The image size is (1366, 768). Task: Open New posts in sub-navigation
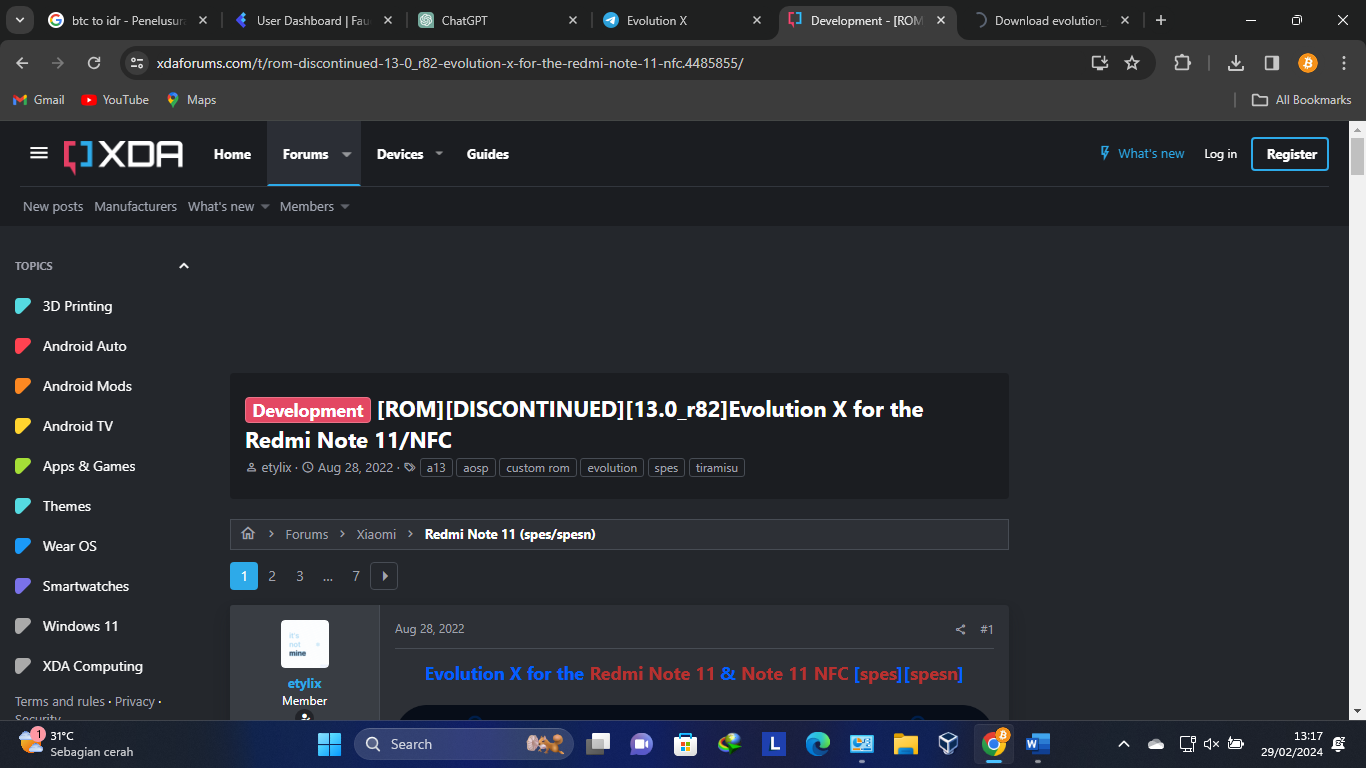(x=53, y=206)
